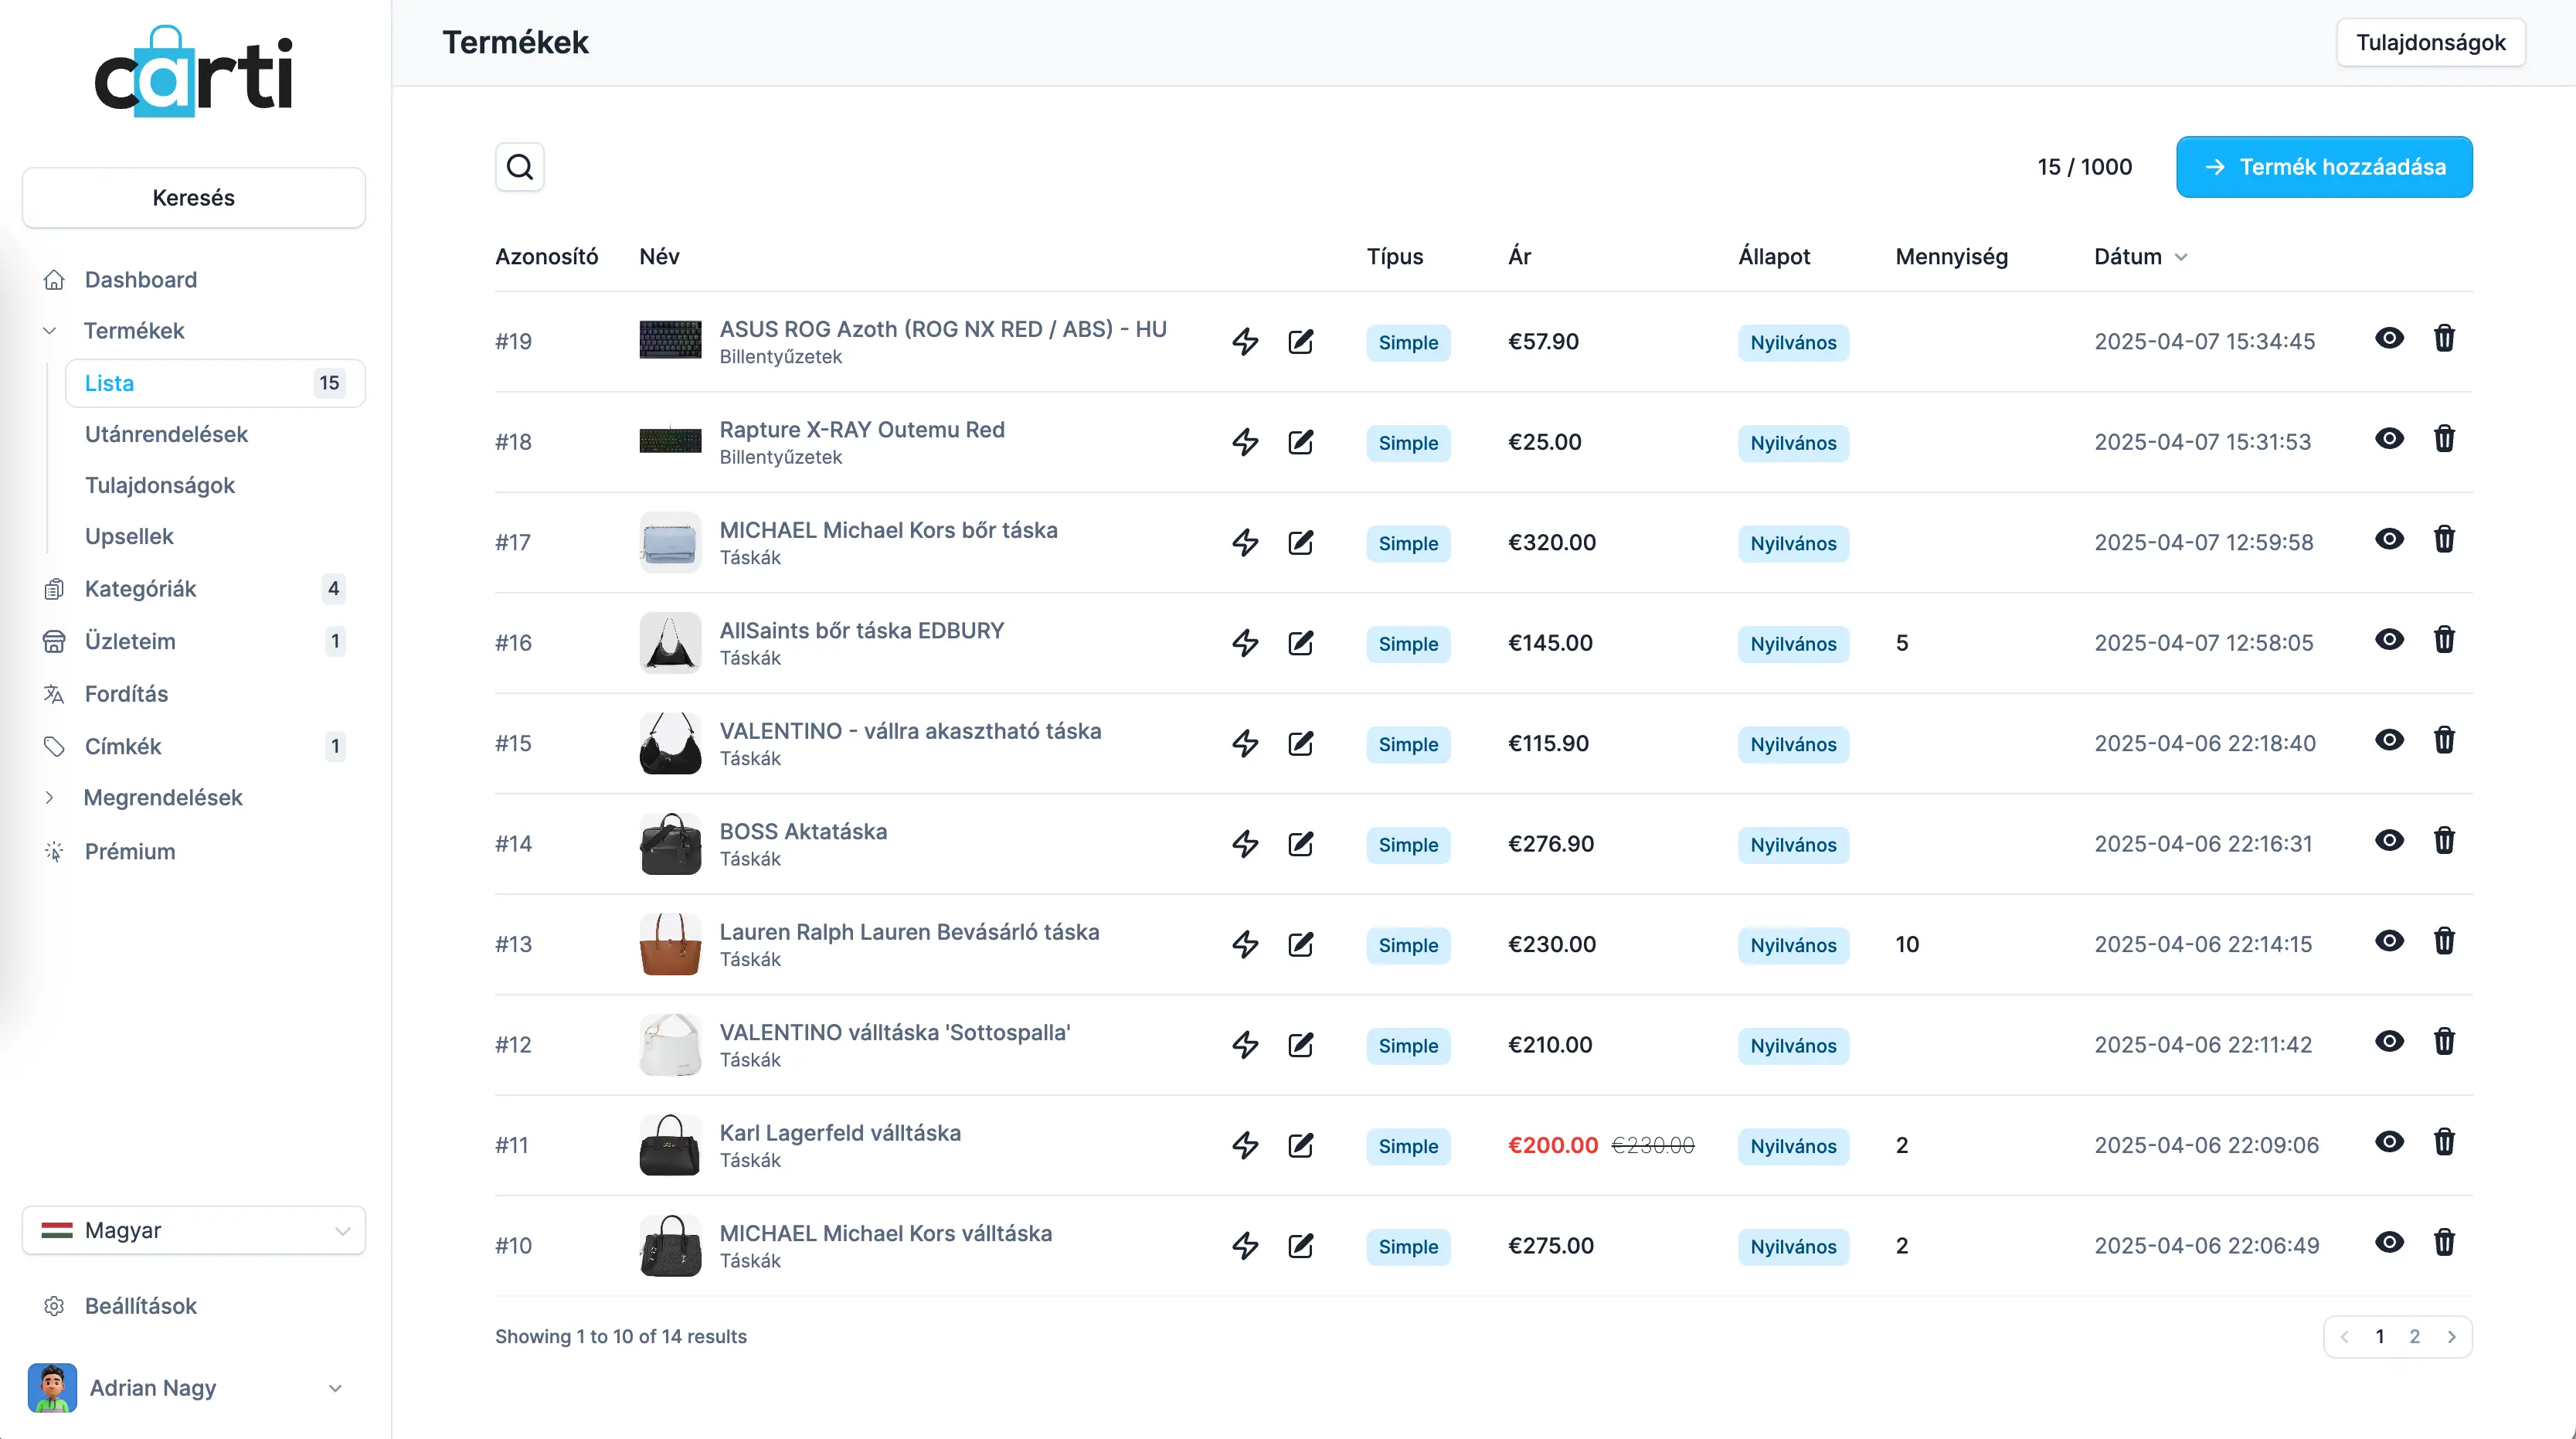Click lightning icon for BOSS Aktatáska

coord(1245,844)
